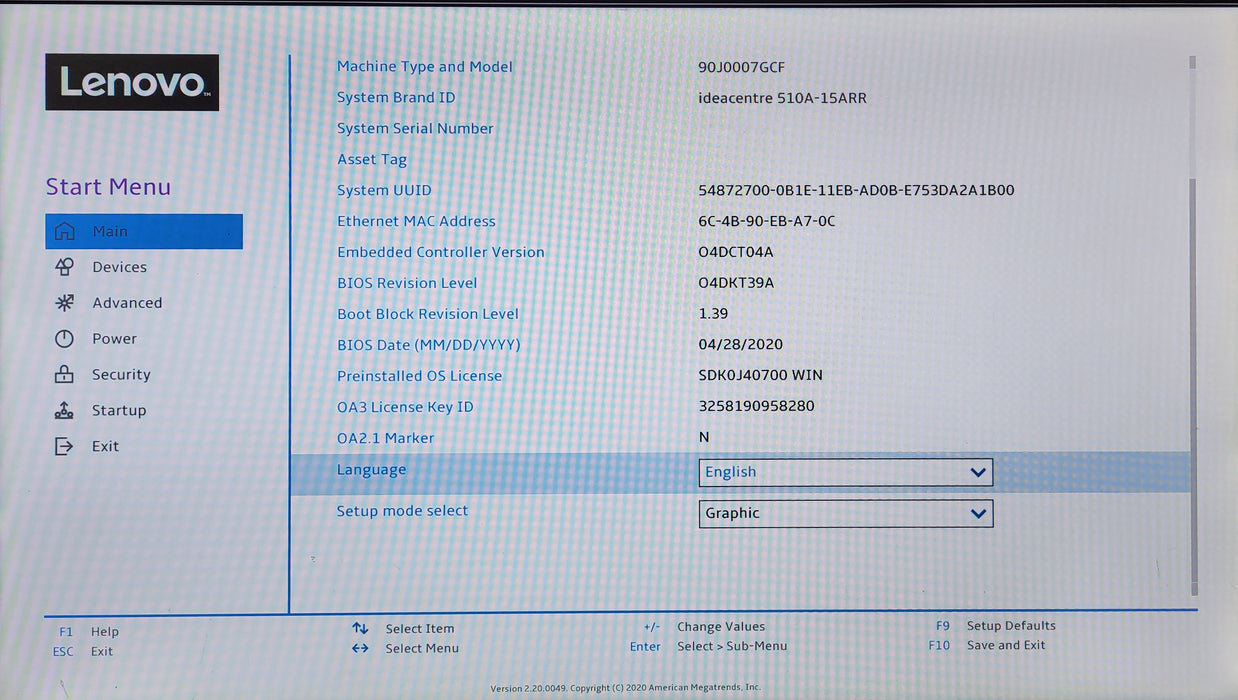Click the Boot Block Revision Level label
Image resolution: width=1238 pixels, height=700 pixels.
tap(428, 315)
